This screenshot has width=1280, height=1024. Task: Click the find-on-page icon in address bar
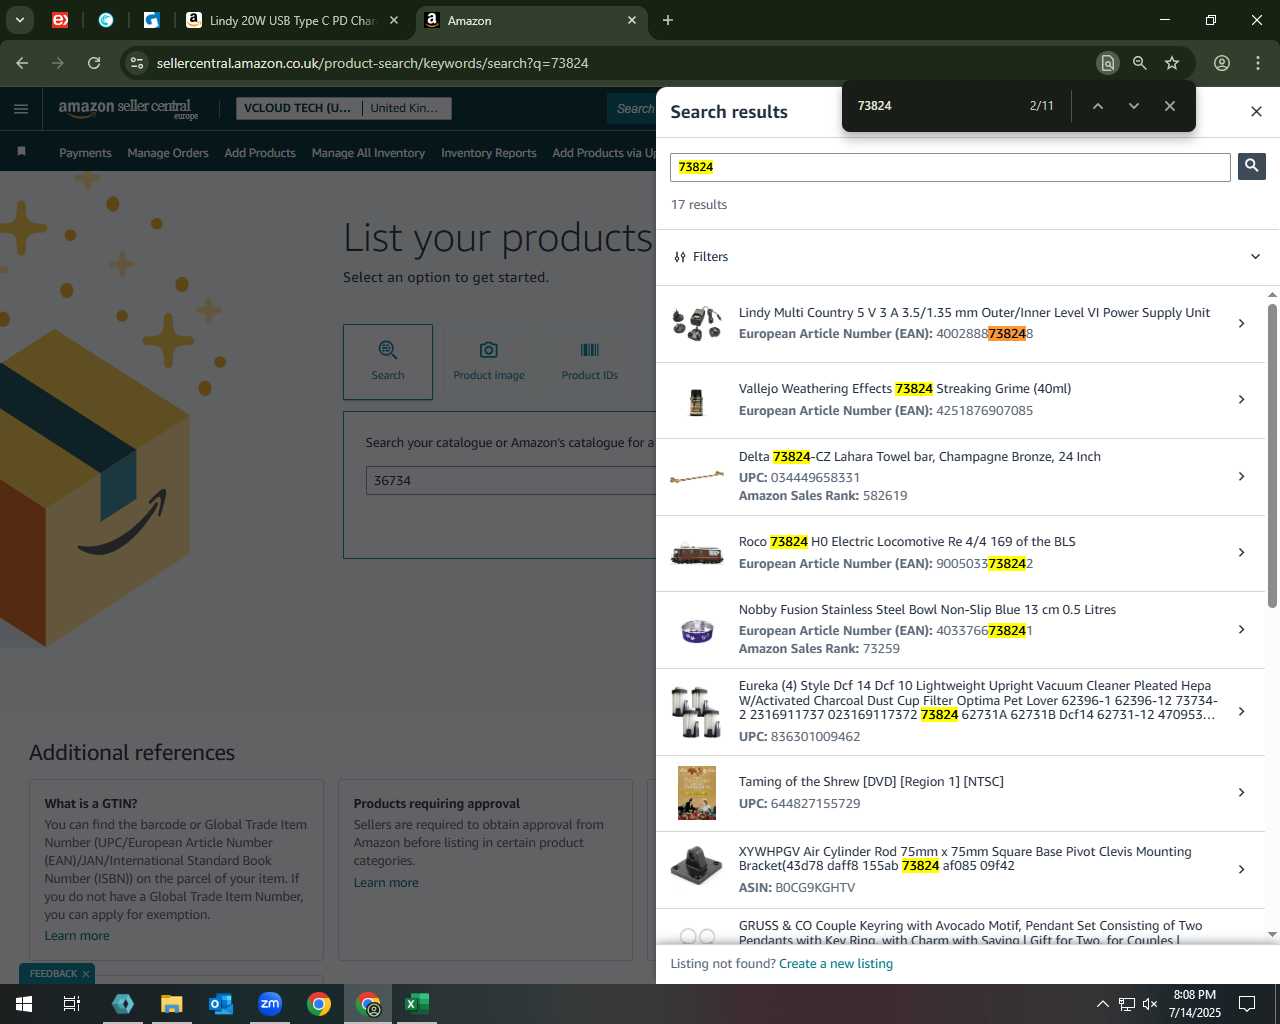click(x=1107, y=63)
